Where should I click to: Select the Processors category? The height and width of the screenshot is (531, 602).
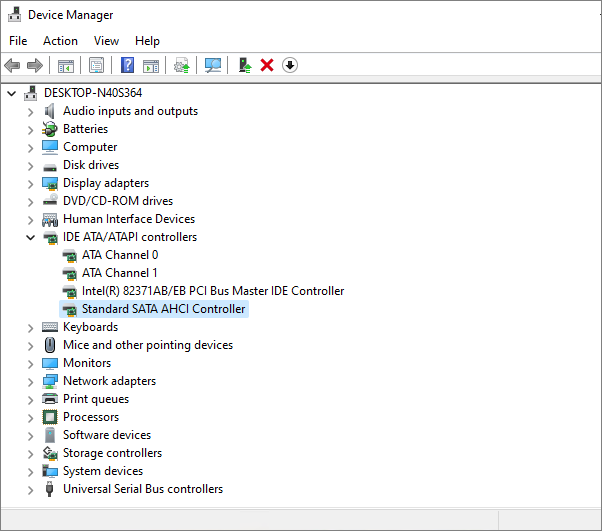click(90, 417)
